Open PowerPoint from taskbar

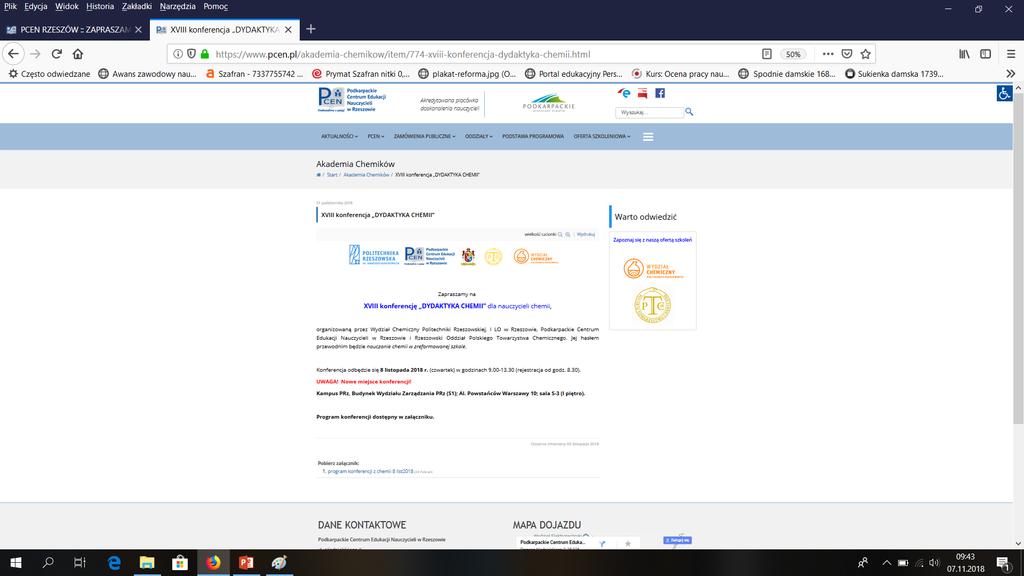pyautogui.click(x=246, y=562)
